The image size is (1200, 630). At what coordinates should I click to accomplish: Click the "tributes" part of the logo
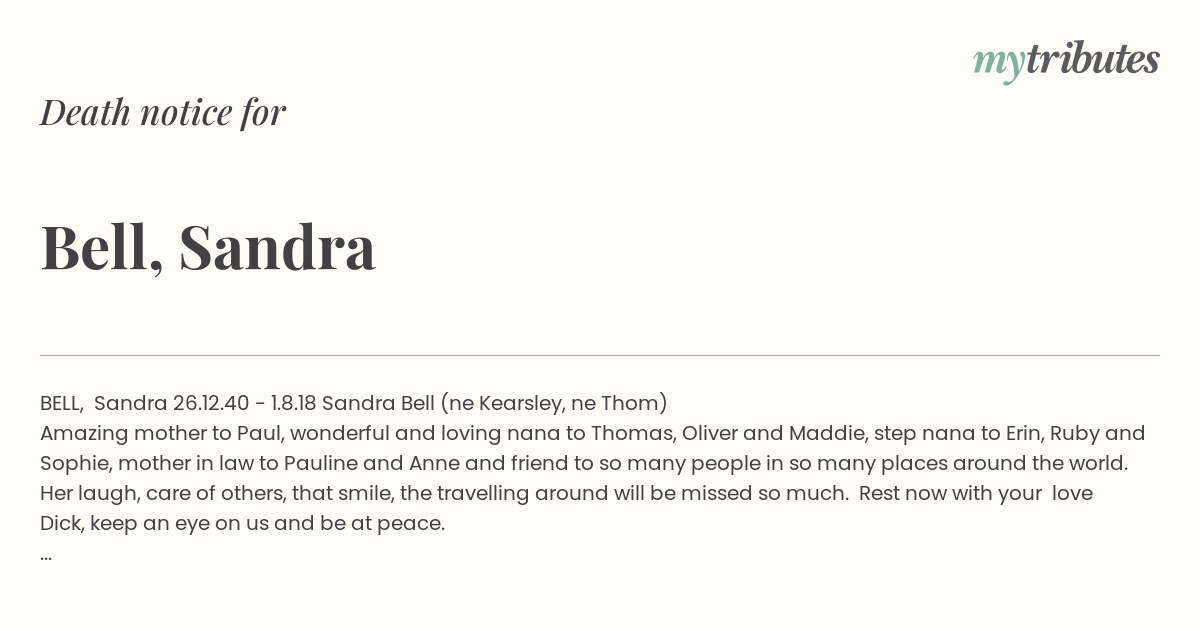pyautogui.click(x=1093, y=59)
